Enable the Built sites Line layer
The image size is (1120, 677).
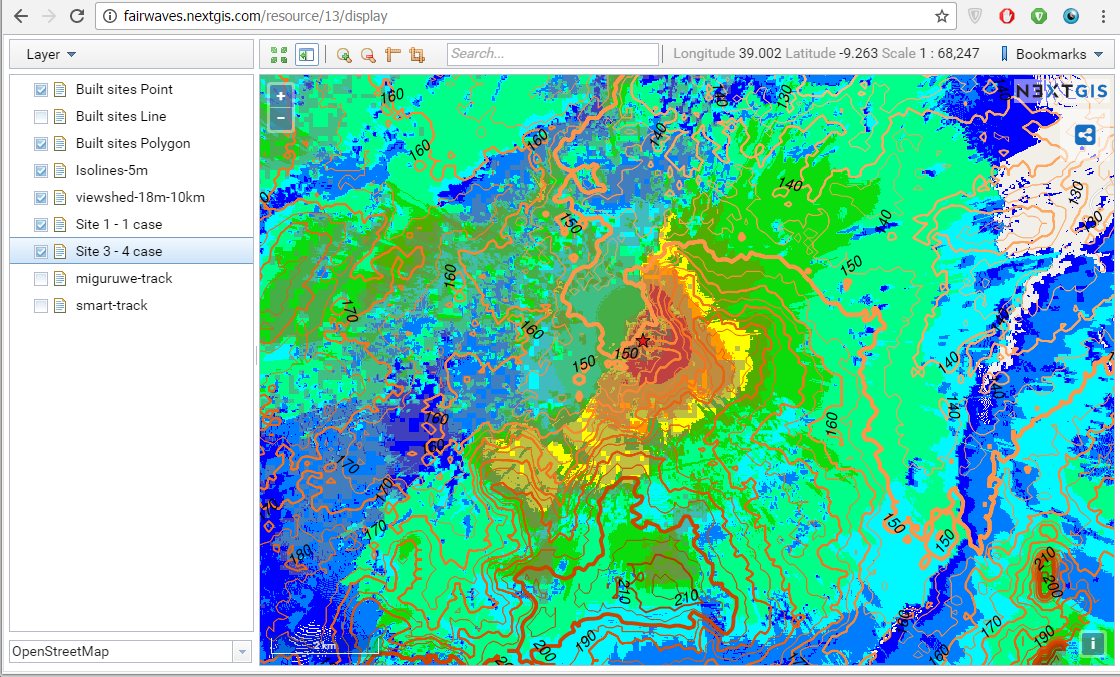pos(41,117)
